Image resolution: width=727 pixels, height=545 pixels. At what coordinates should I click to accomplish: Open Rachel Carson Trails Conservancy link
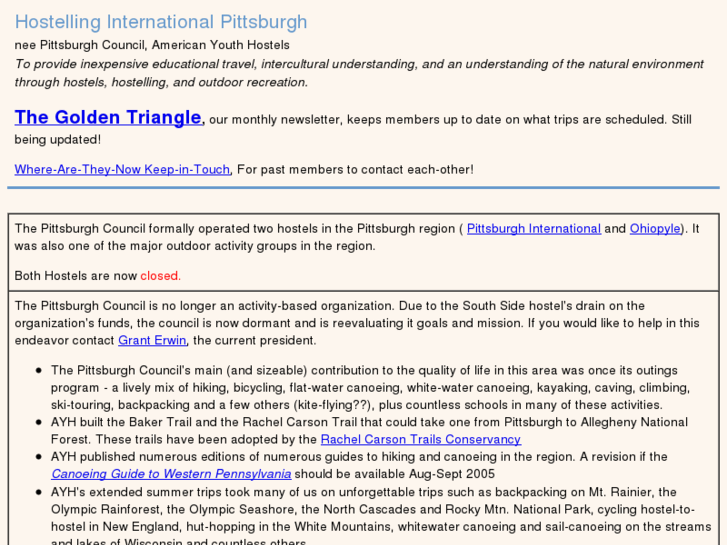(421, 439)
